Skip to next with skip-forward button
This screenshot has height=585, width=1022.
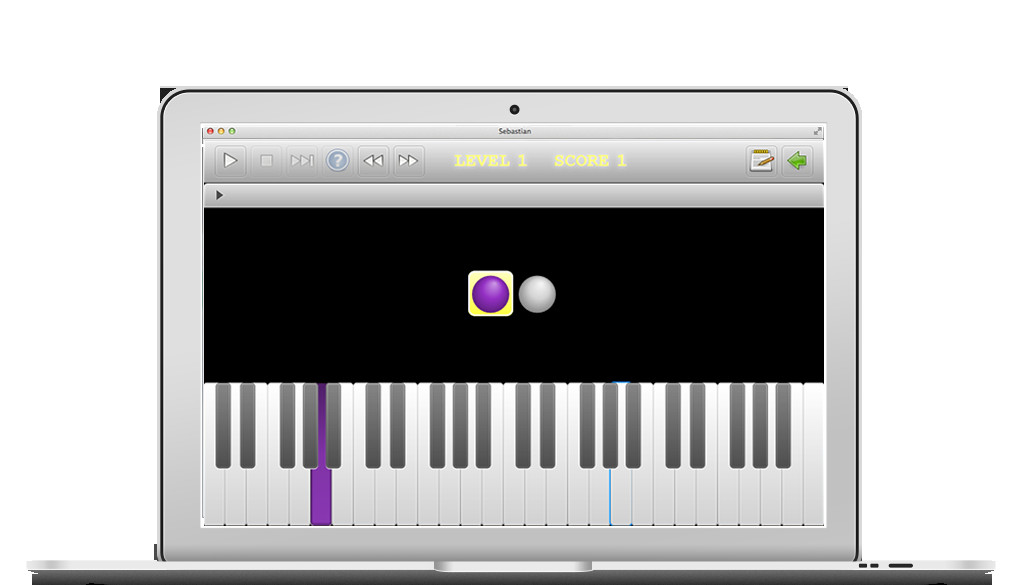302,160
